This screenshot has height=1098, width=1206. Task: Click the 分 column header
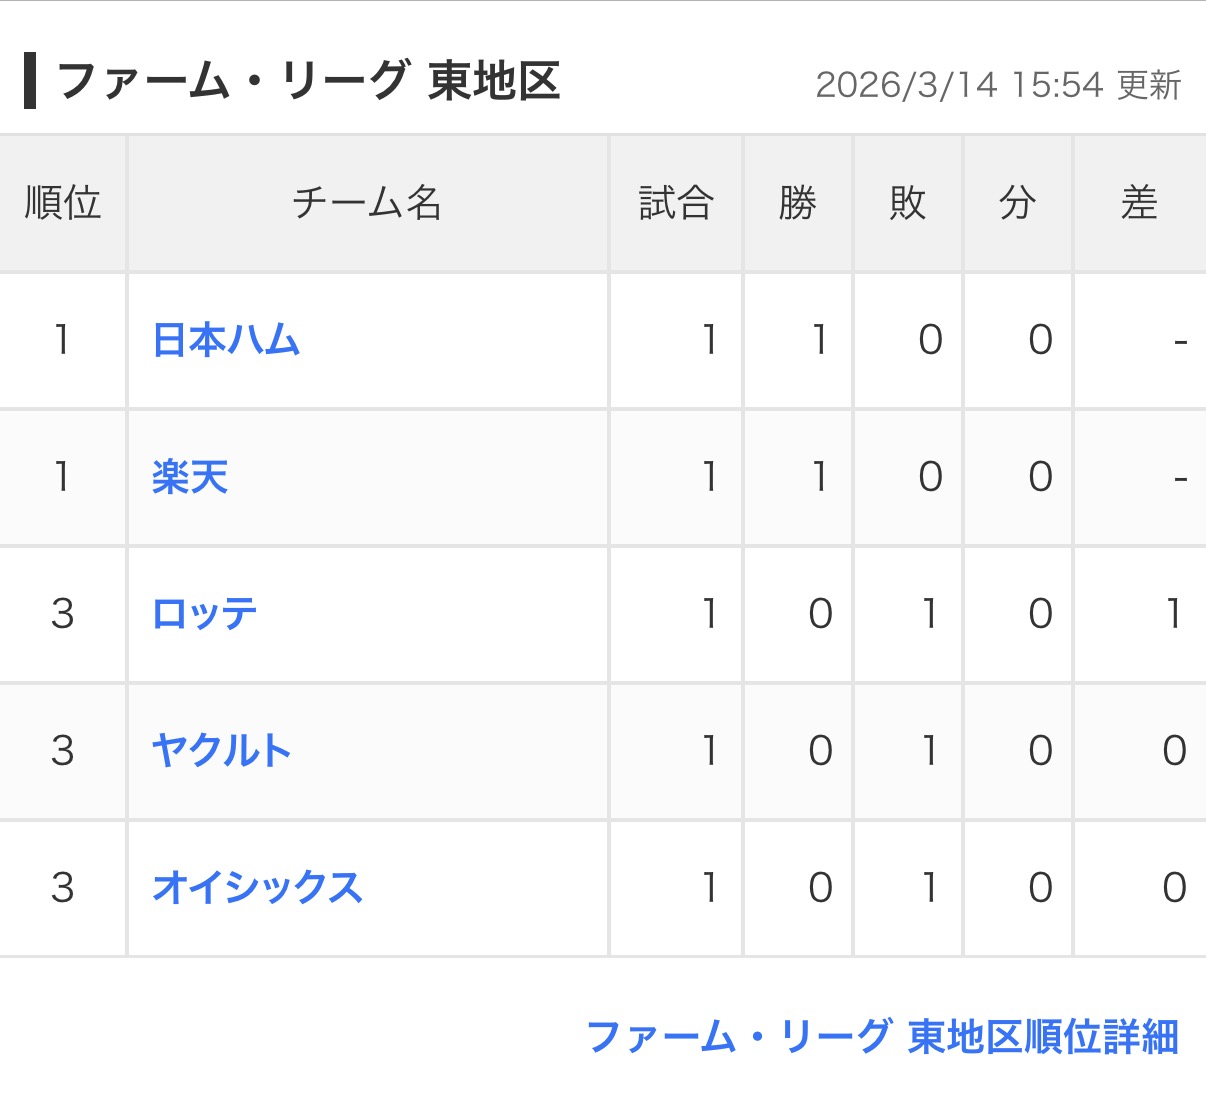[x=1018, y=203]
